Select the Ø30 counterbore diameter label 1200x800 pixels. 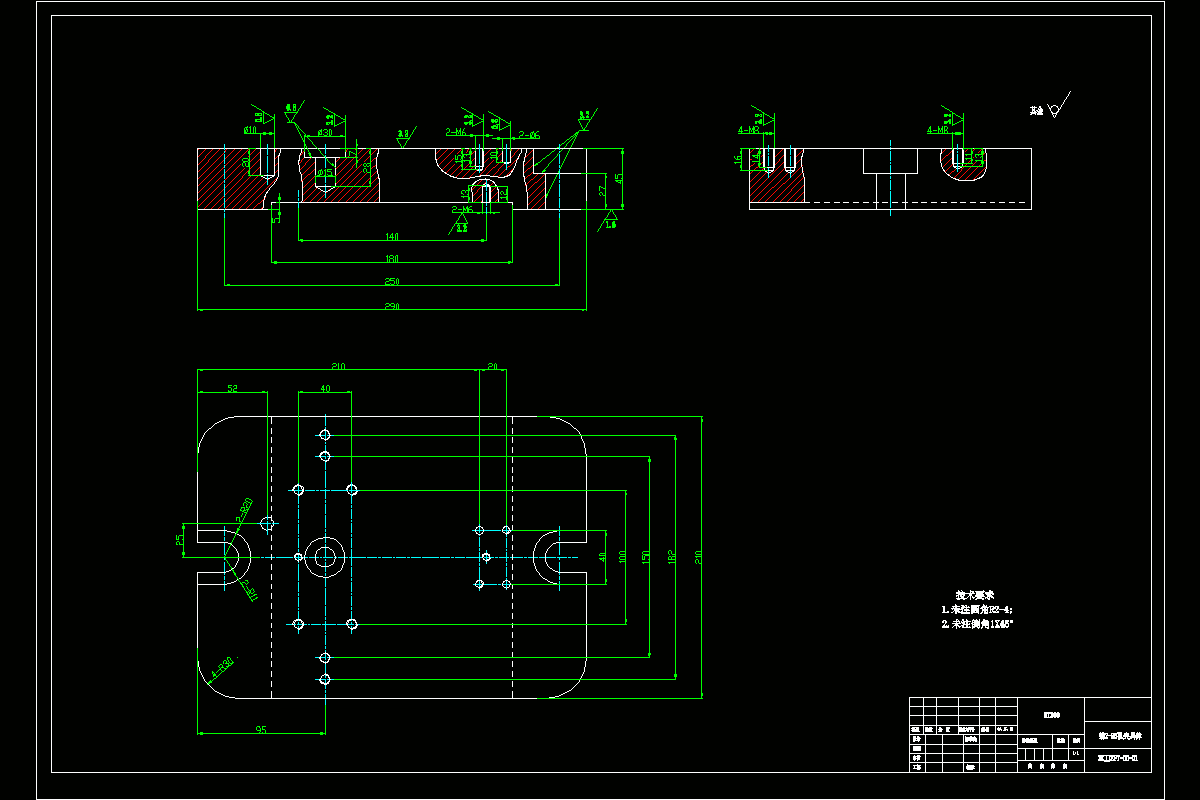(x=325, y=133)
